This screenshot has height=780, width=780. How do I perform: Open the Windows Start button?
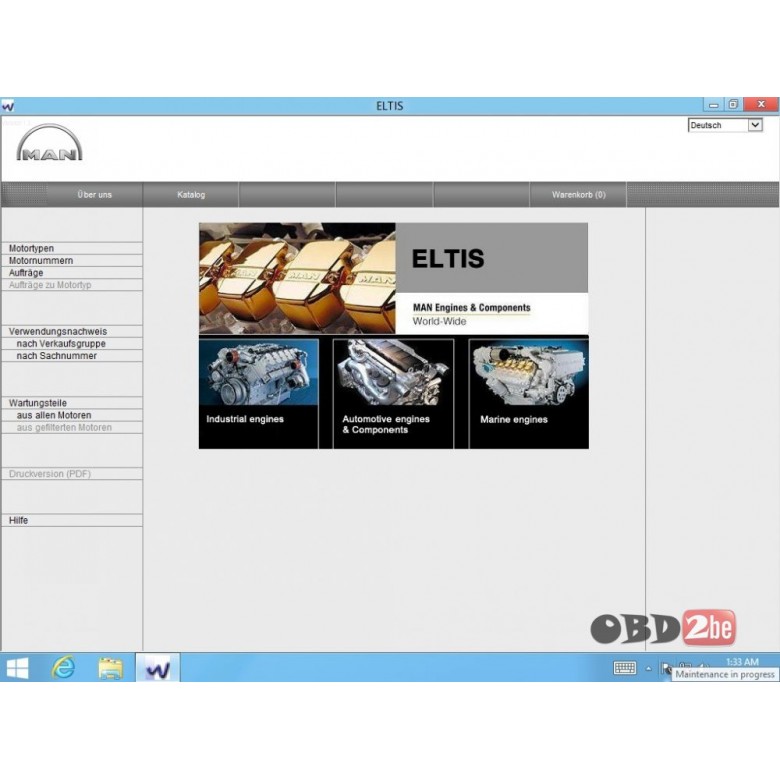tap(17, 668)
